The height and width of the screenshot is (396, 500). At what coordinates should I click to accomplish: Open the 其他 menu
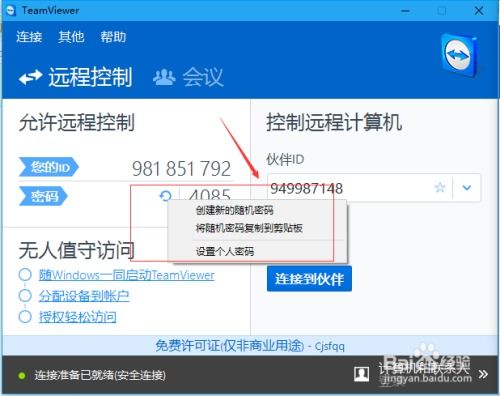[71, 37]
